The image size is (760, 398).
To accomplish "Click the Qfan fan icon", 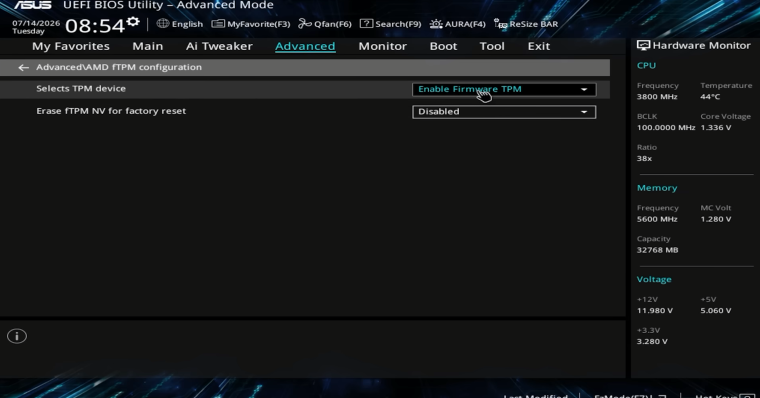I will pyautogui.click(x=304, y=23).
